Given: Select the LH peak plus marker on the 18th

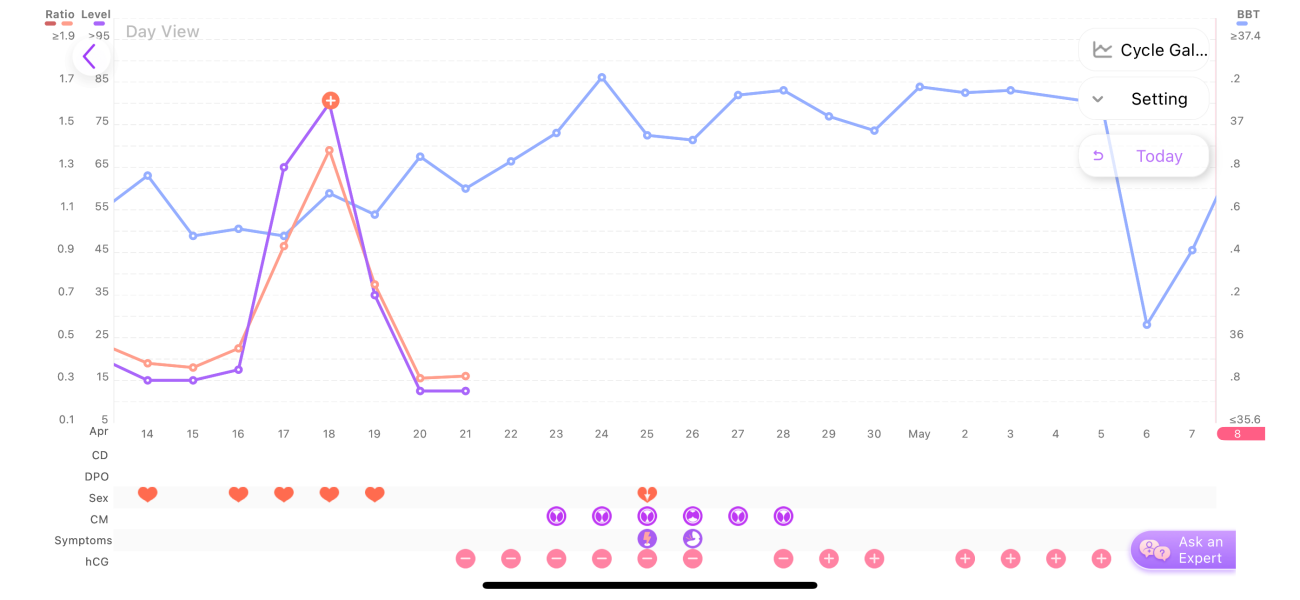Looking at the screenshot, I should point(330,100).
